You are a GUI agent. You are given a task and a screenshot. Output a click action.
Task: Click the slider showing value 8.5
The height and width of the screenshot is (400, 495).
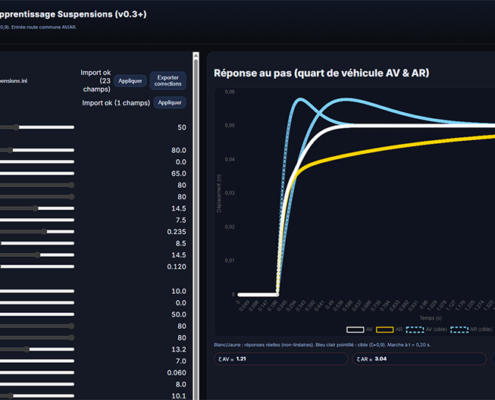coord(37,243)
